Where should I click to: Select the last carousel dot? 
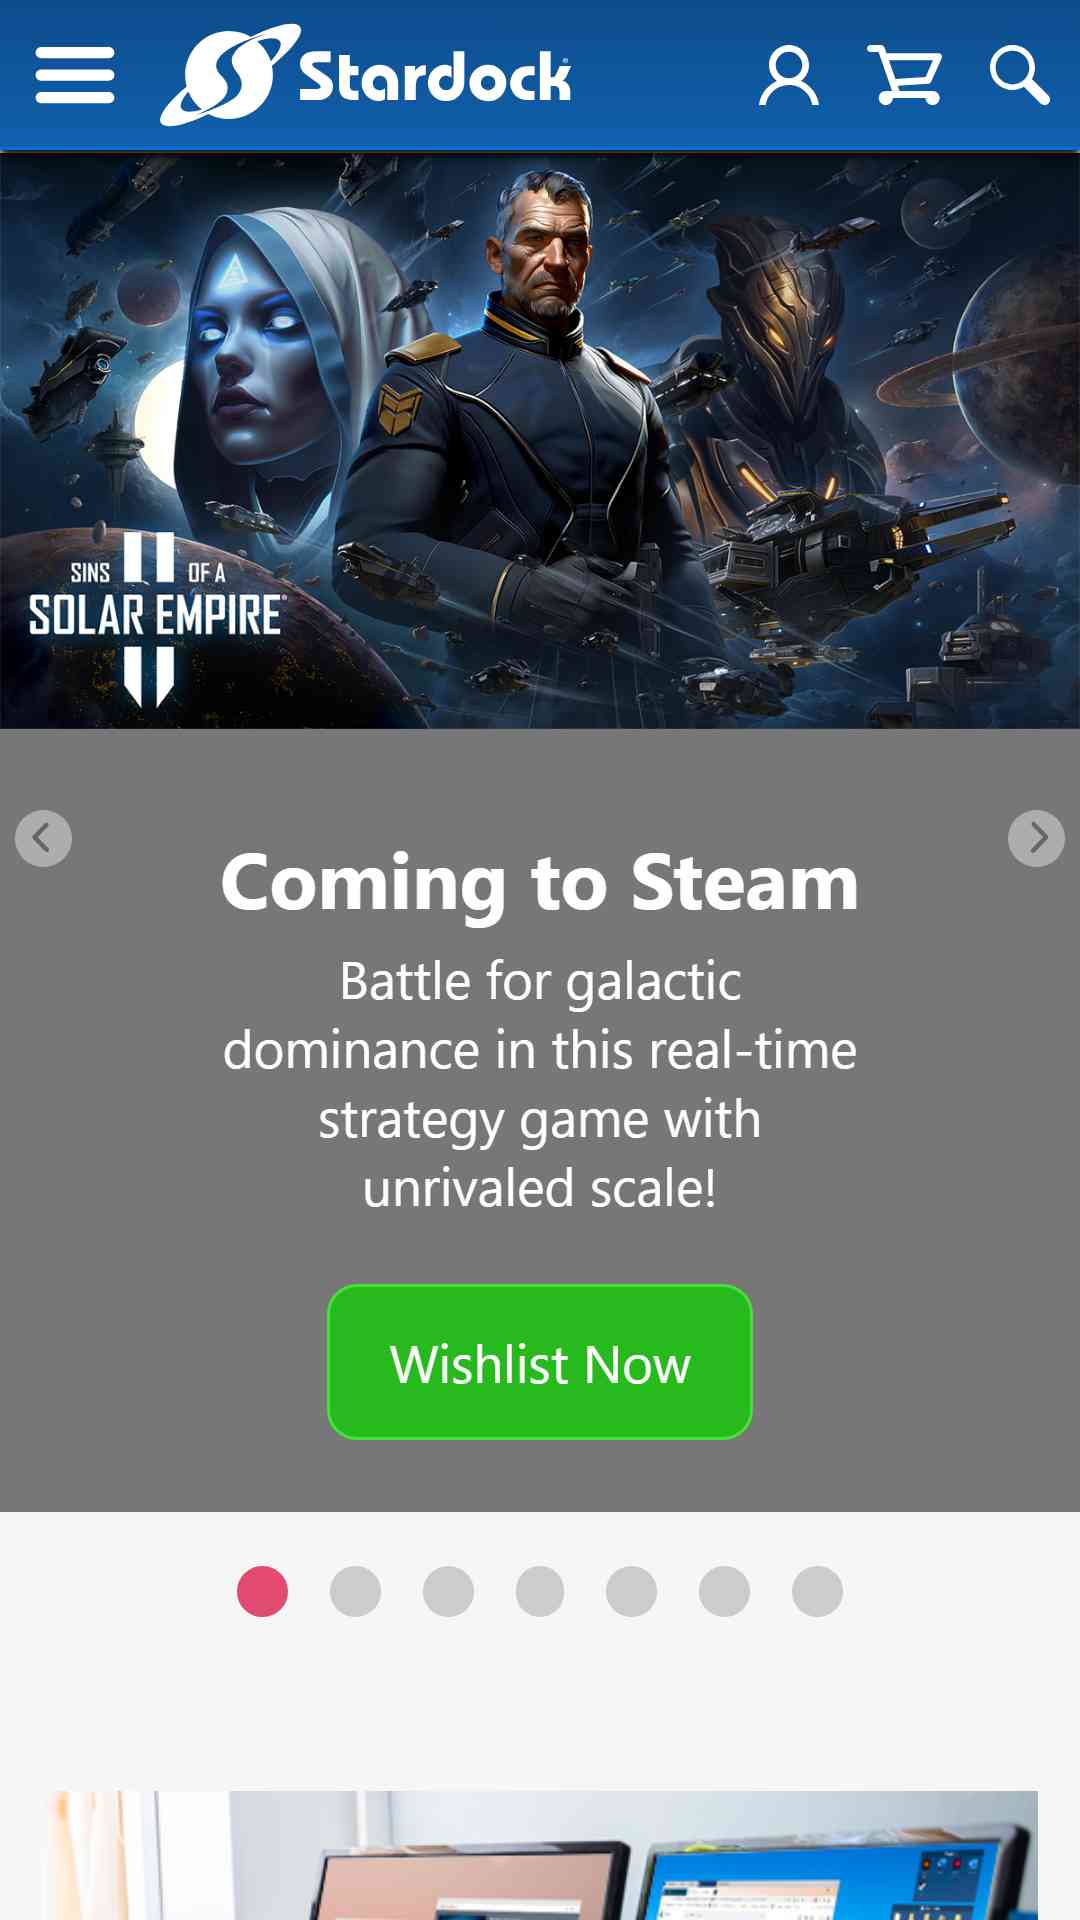(817, 1591)
